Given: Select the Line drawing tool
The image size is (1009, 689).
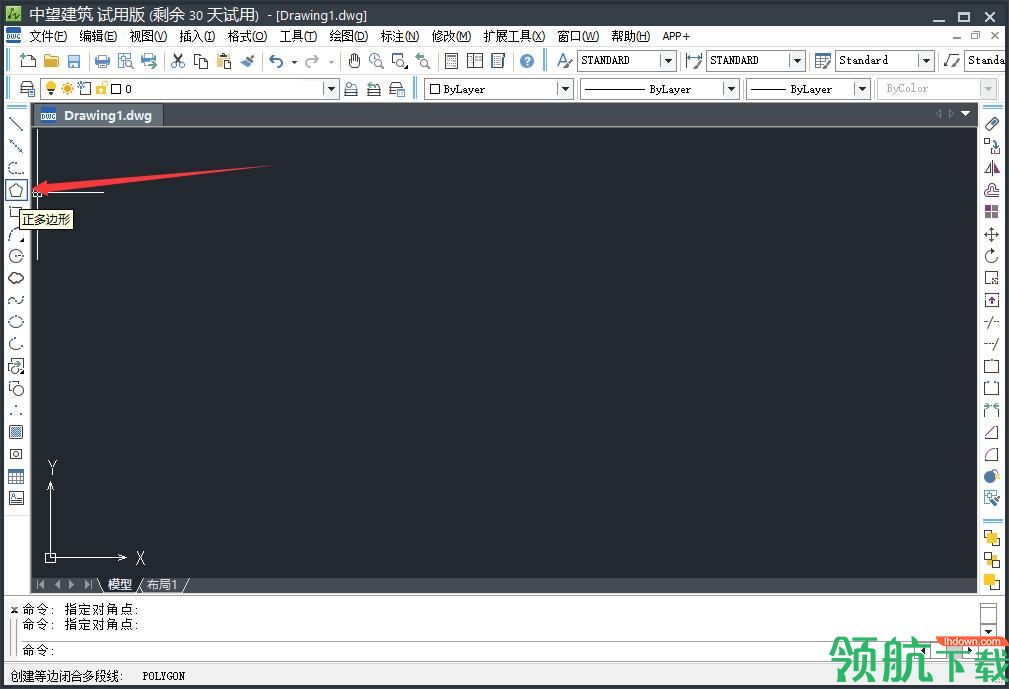Looking at the screenshot, I should 16,124.
